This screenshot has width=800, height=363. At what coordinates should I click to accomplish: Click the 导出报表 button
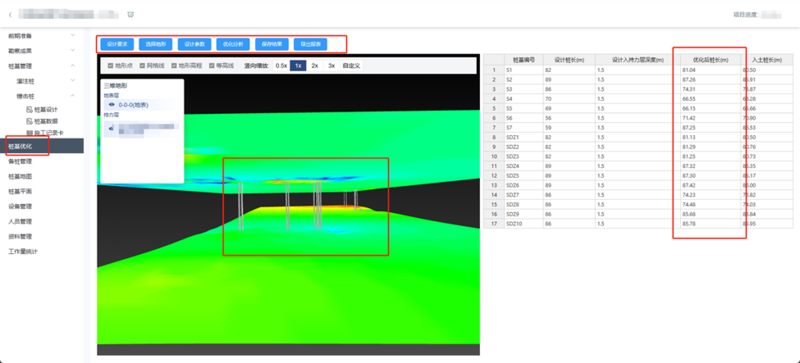point(311,44)
